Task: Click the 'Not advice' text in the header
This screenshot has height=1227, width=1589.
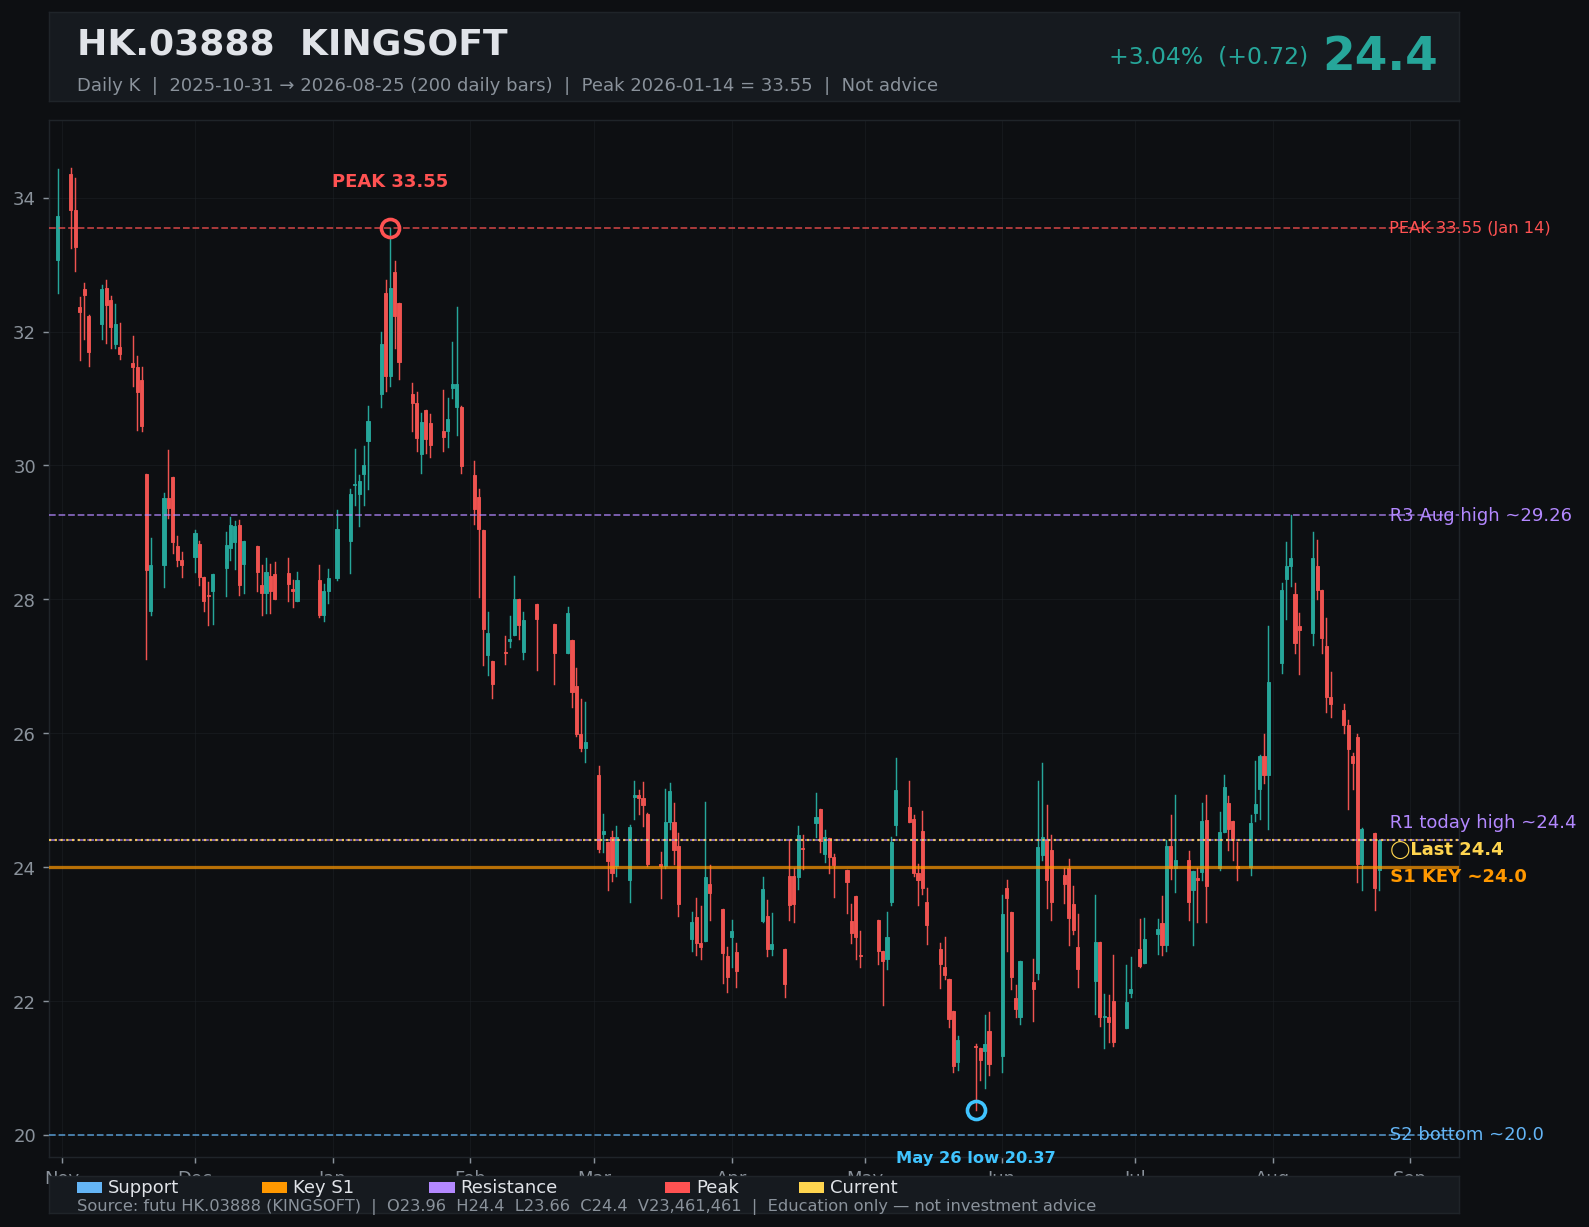Action: point(890,85)
